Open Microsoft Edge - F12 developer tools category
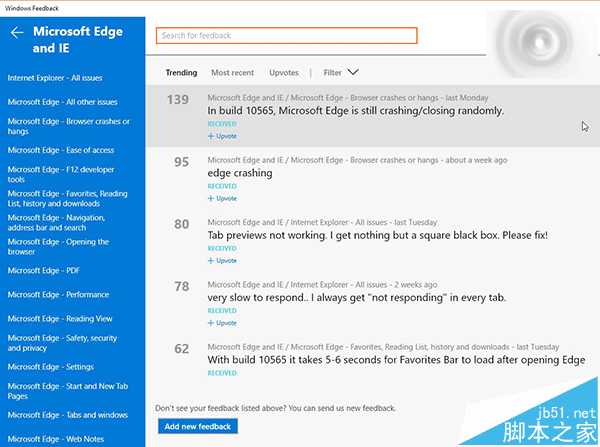The image size is (600, 447). [x=61, y=175]
